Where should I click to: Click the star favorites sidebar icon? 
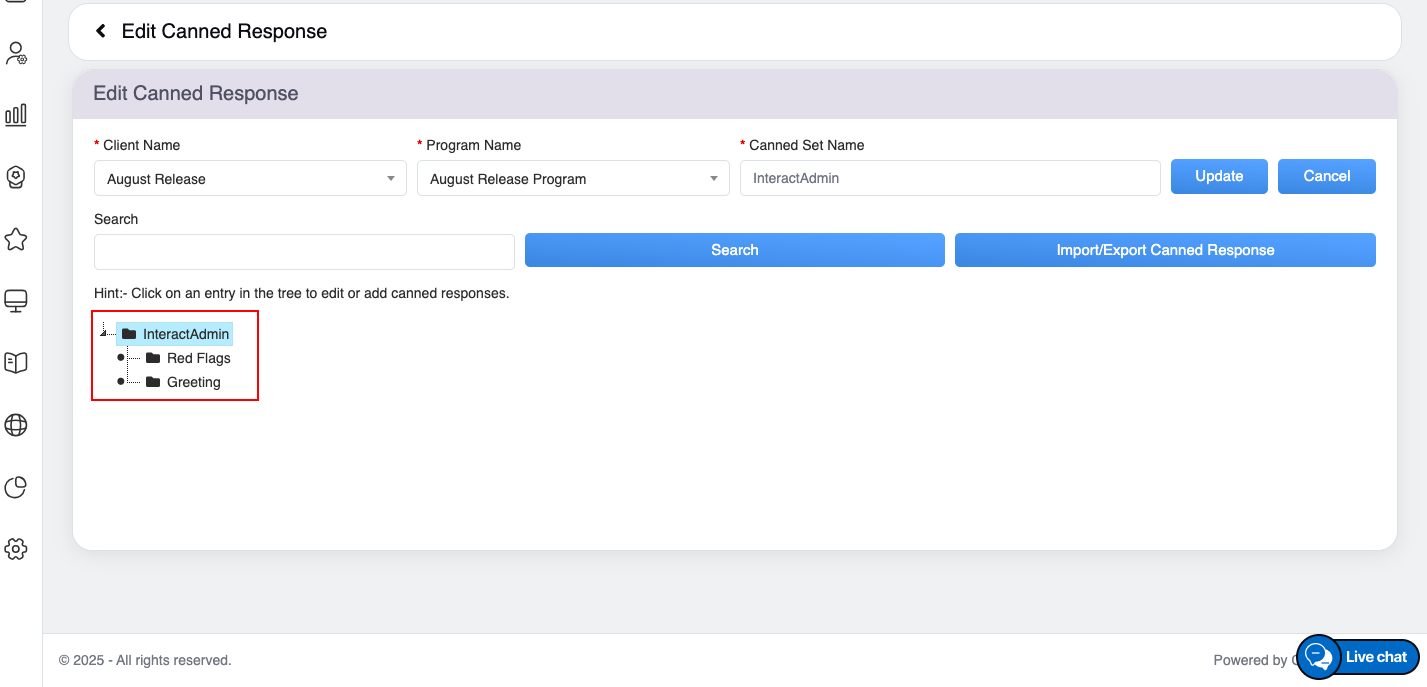pyautogui.click(x=16, y=239)
